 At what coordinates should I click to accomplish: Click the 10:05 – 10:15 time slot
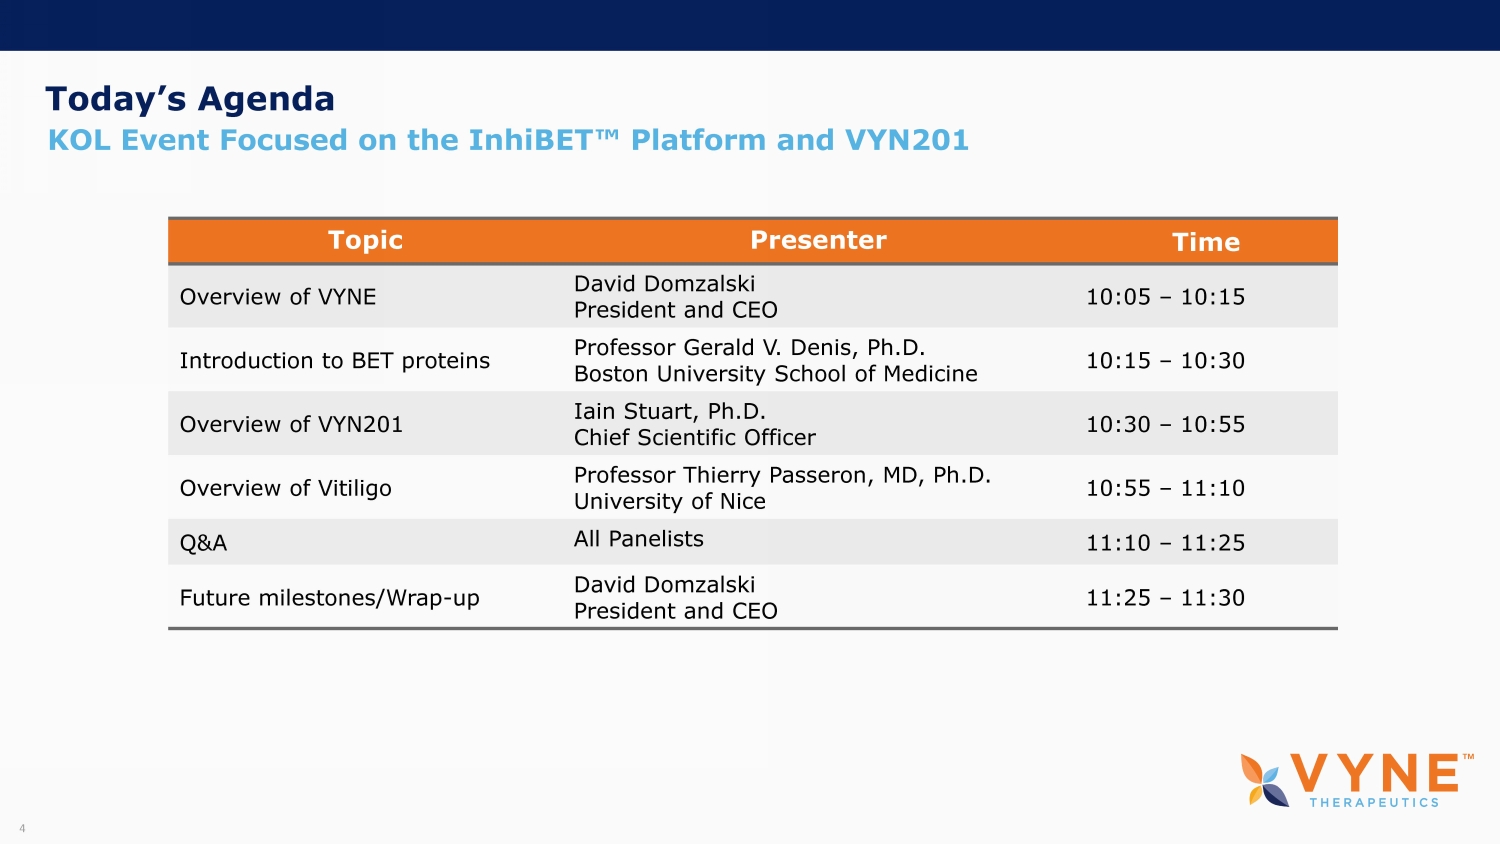[1165, 297]
